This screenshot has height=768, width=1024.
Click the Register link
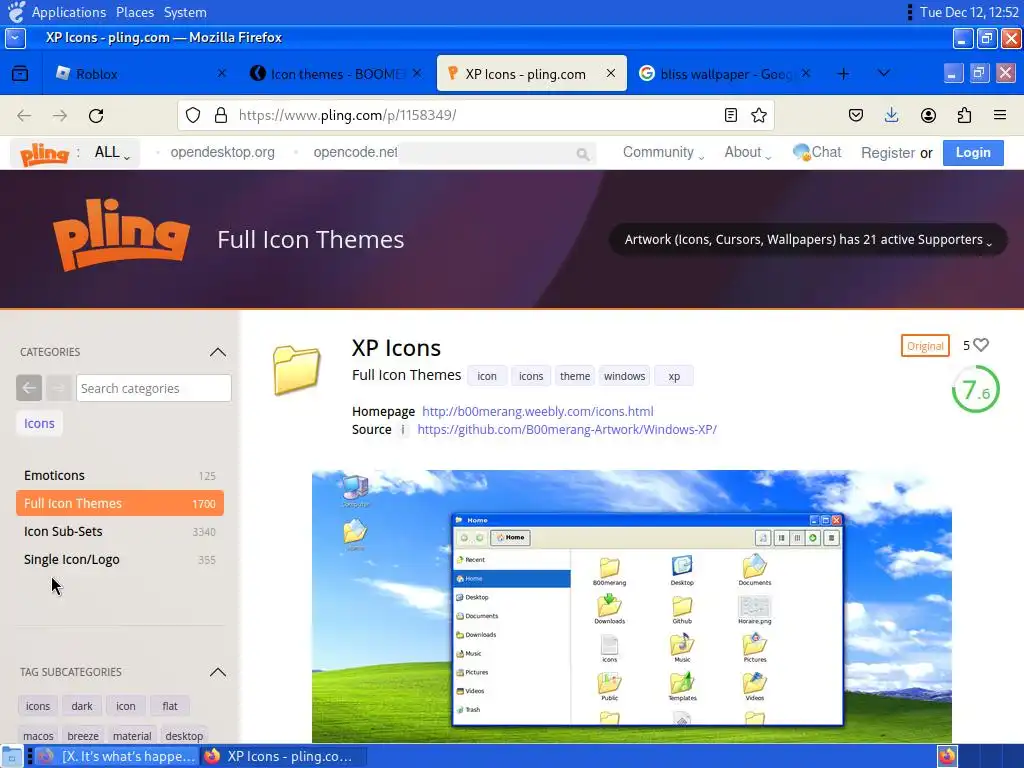click(x=888, y=153)
